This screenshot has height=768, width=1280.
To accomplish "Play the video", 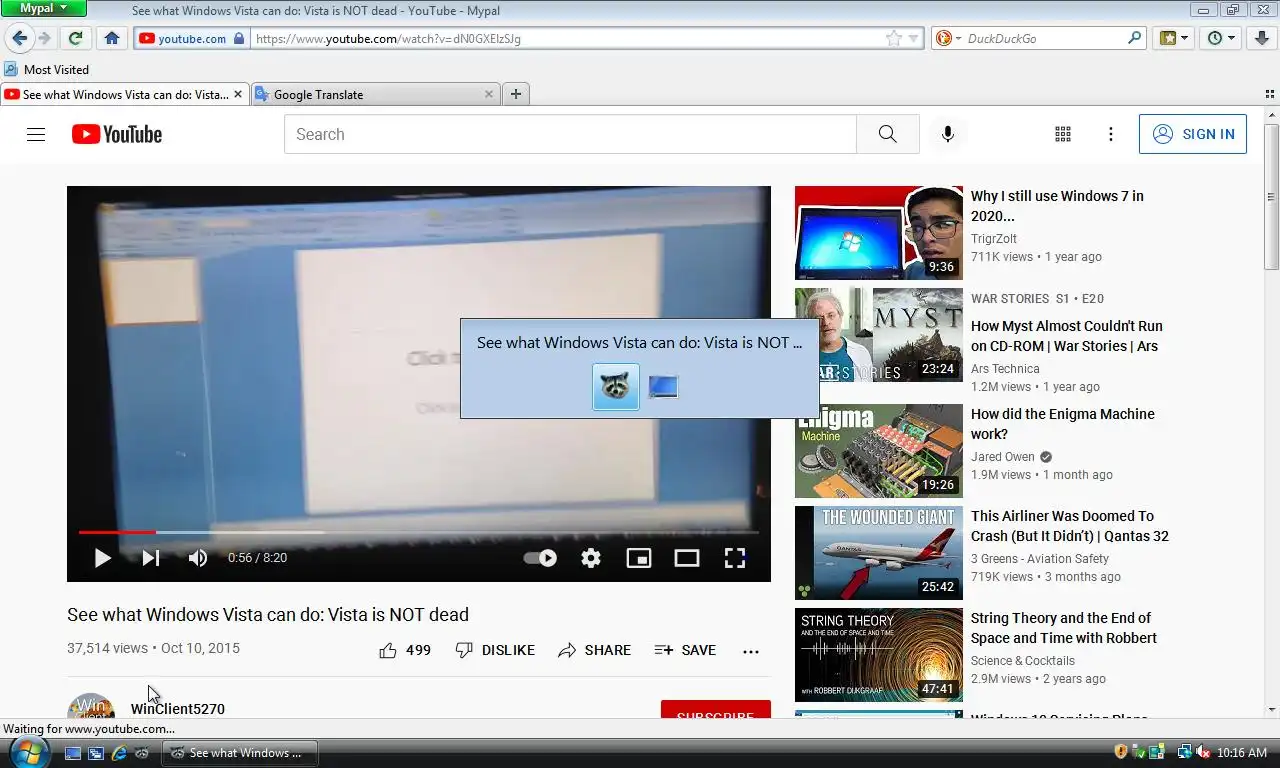I will click(102, 558).
